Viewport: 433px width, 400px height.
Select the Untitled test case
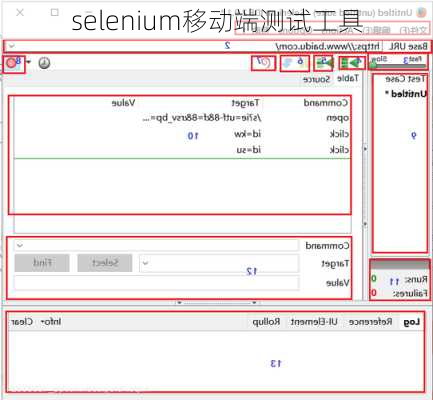click(405, 94)
